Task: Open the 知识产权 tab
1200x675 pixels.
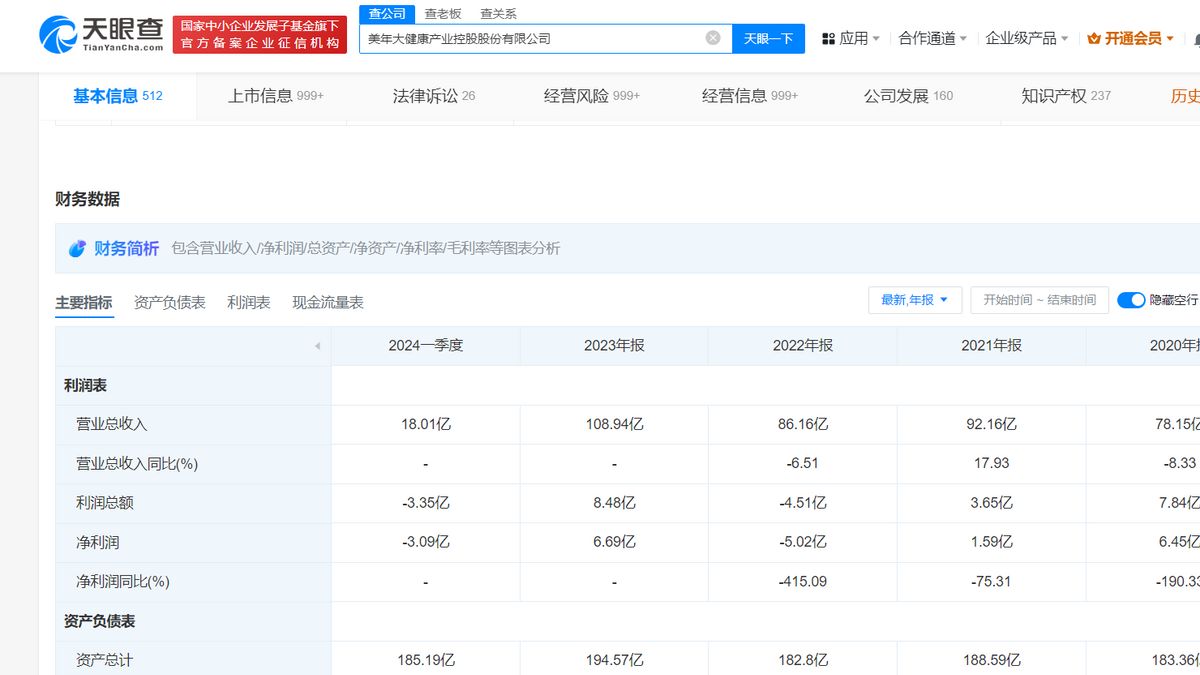Action: [x=1066, y=96]
